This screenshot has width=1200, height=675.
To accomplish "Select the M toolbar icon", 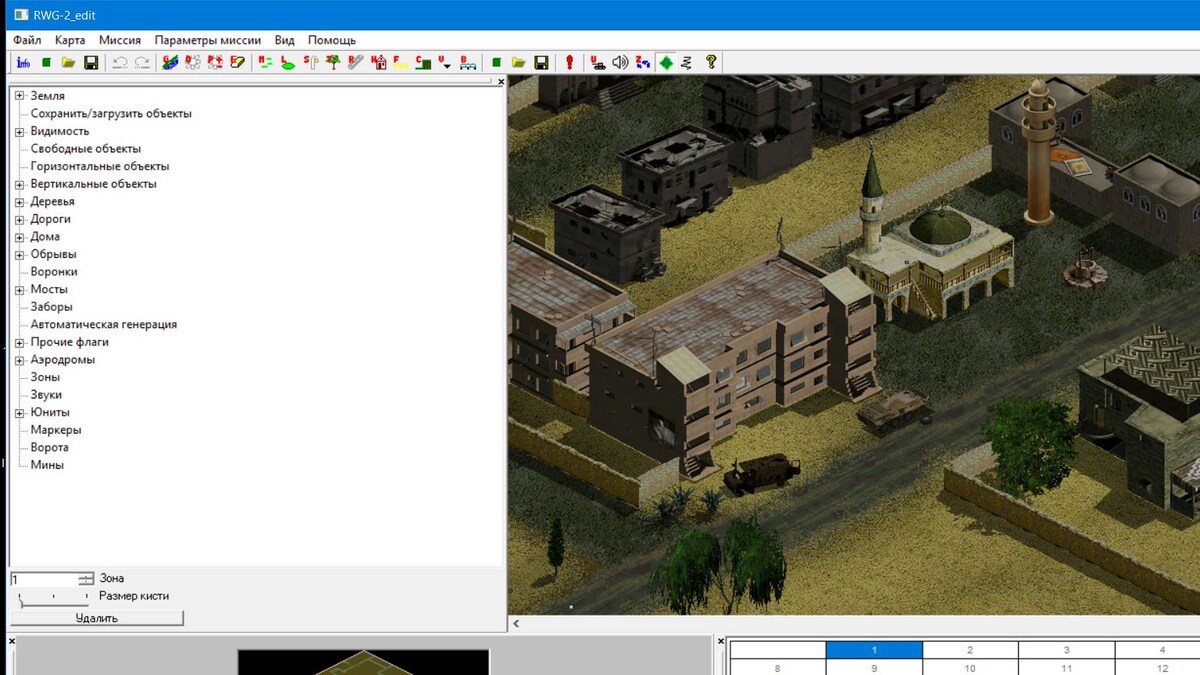I will 265,62.
